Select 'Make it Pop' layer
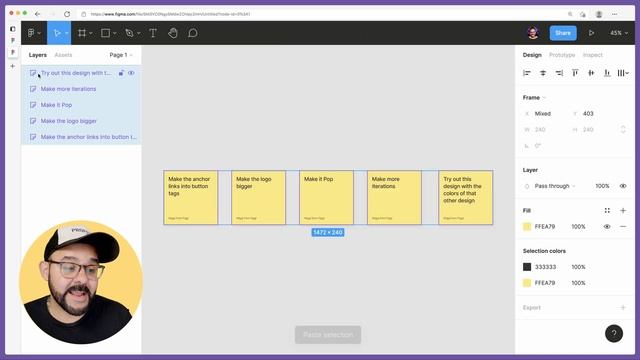 (81, 105)
